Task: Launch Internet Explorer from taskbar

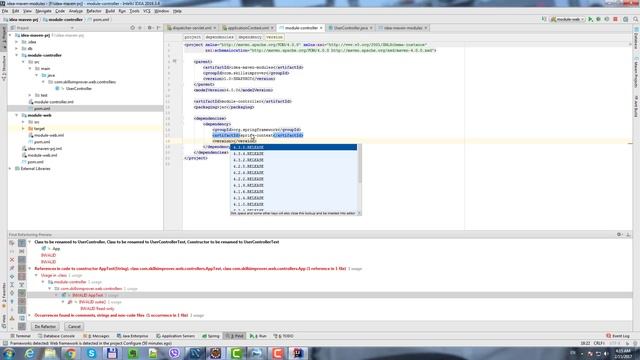Action: (29, 353)
